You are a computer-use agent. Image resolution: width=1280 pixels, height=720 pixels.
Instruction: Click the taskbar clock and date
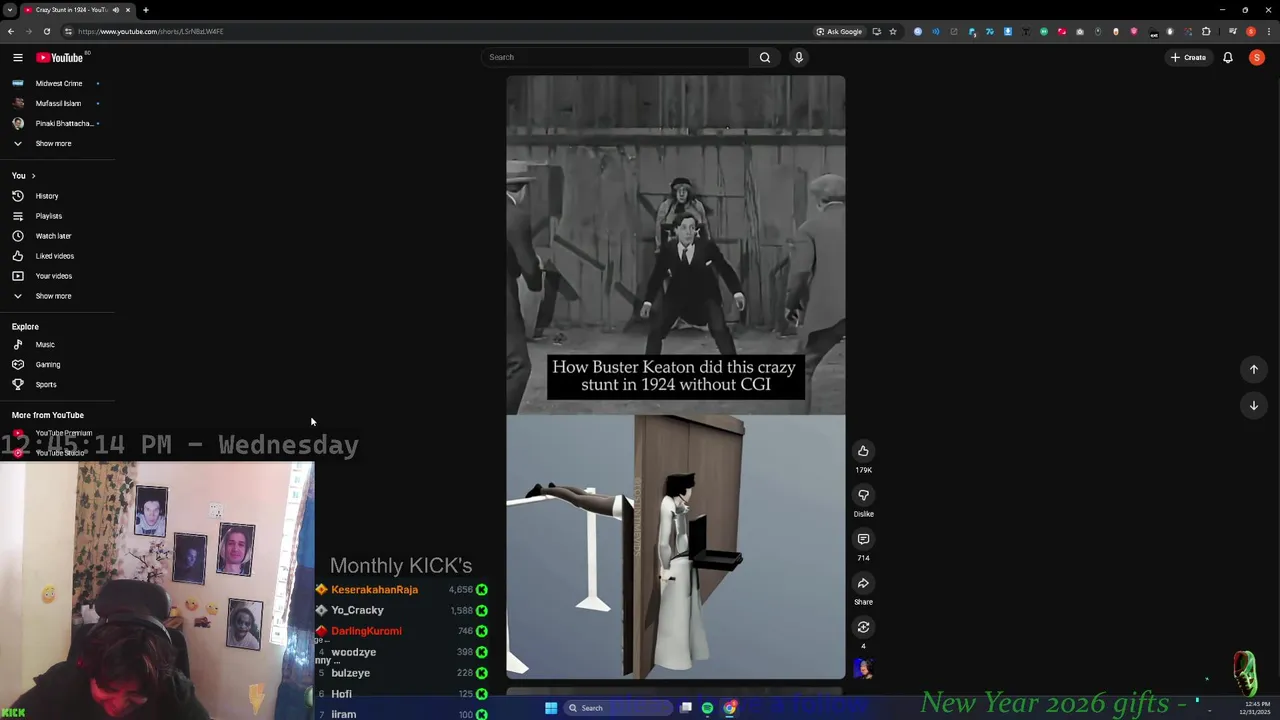[1257, 708]
